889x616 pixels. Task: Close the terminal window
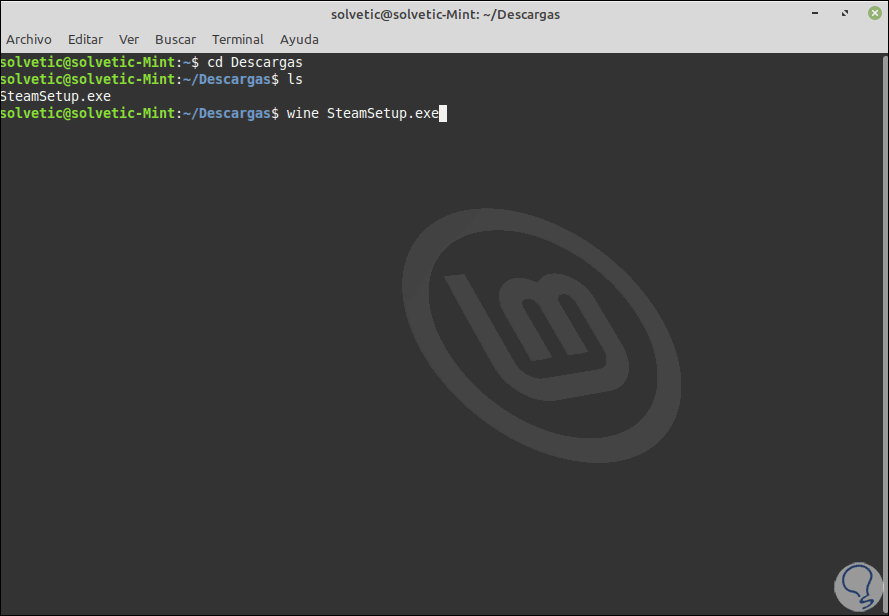coord(875,13)
